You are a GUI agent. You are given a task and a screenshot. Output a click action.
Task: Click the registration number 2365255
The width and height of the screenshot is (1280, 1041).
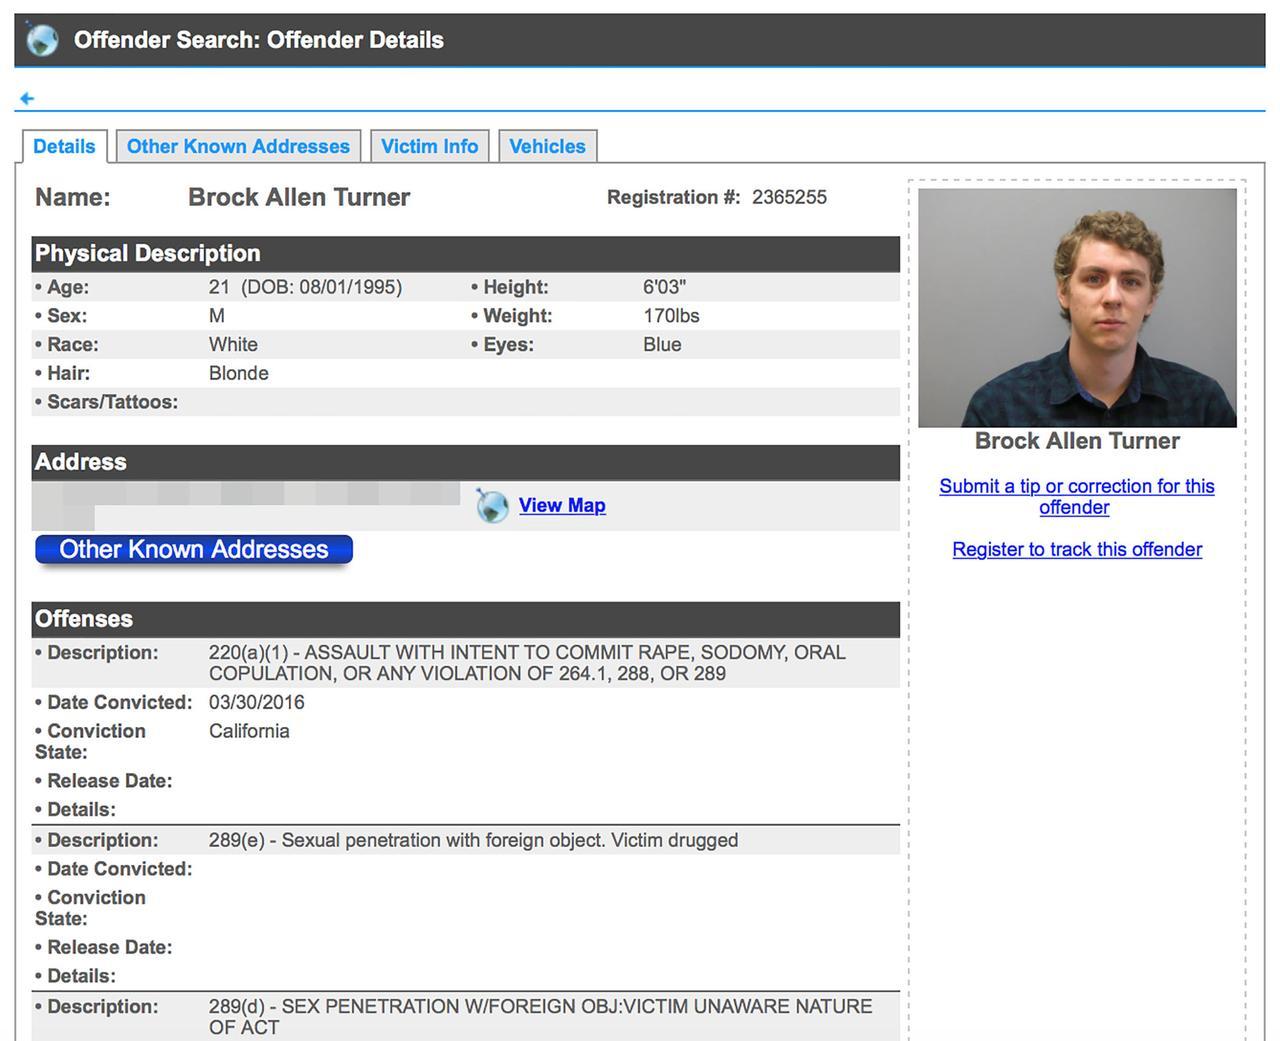pyautogui.click(x=789, y=197)
